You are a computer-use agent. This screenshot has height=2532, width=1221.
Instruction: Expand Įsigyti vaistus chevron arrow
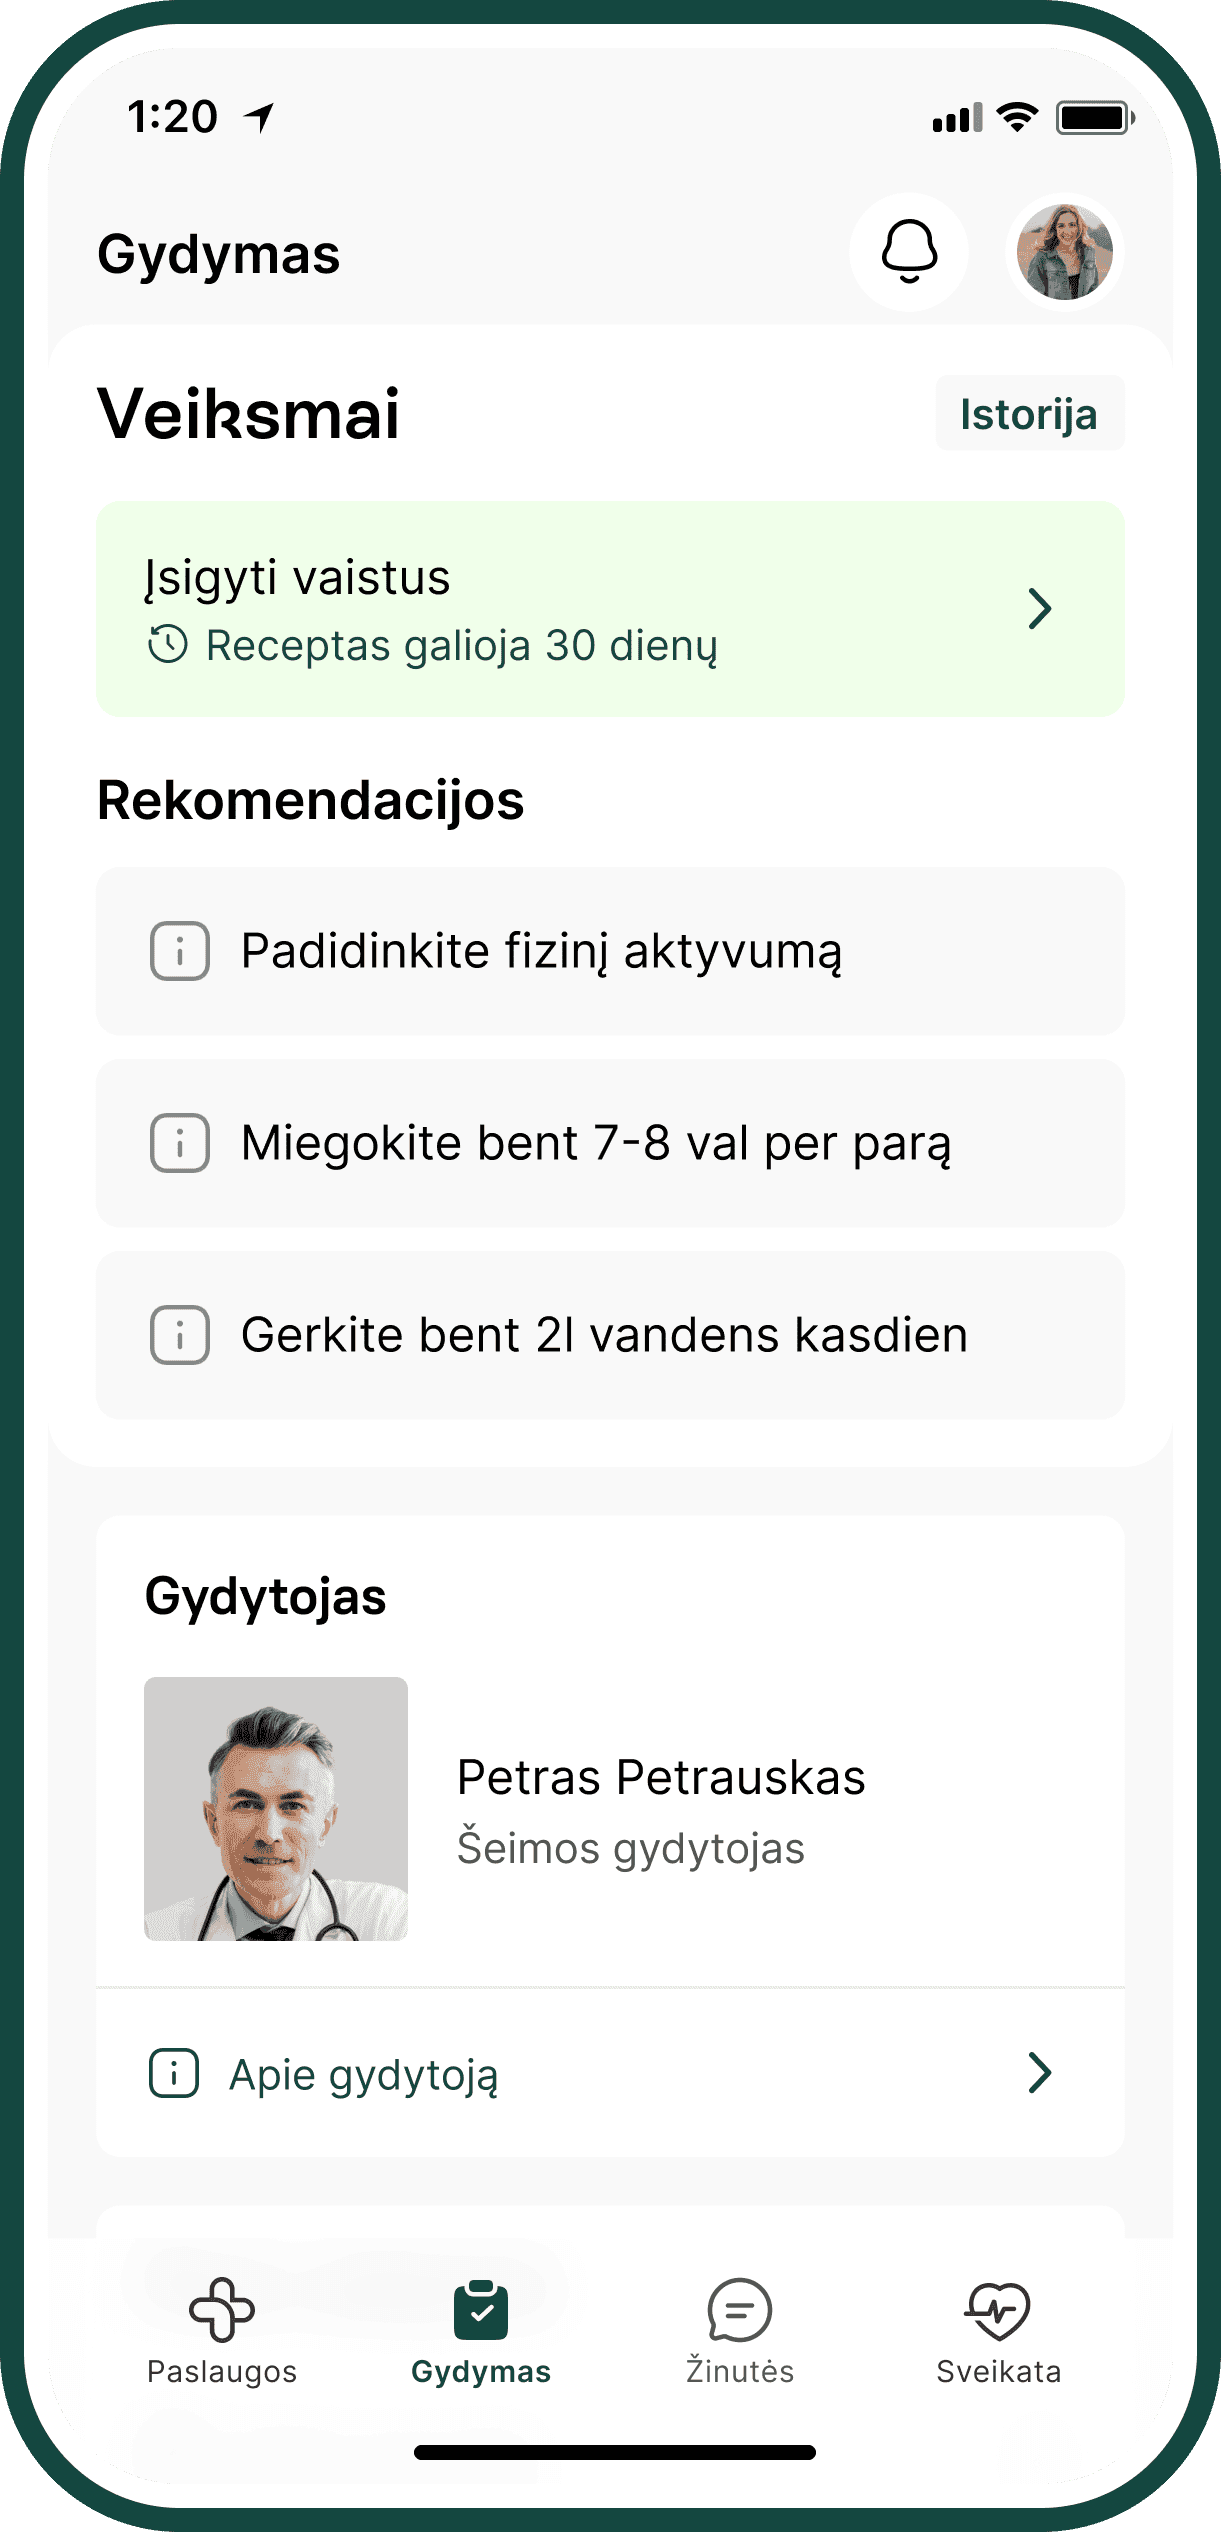click(x=1040, y=609)
